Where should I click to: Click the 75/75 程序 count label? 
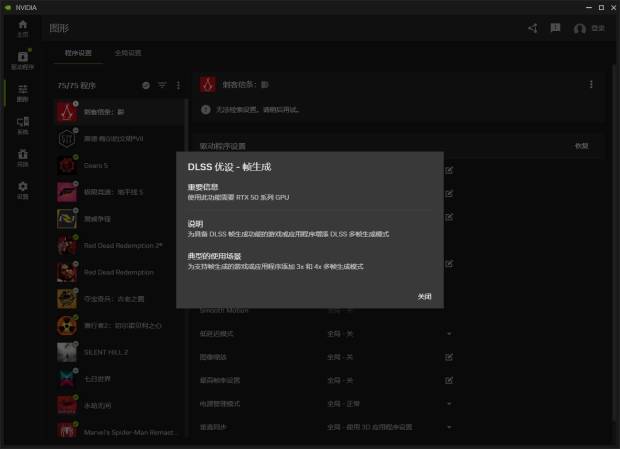tap(77, 85)
